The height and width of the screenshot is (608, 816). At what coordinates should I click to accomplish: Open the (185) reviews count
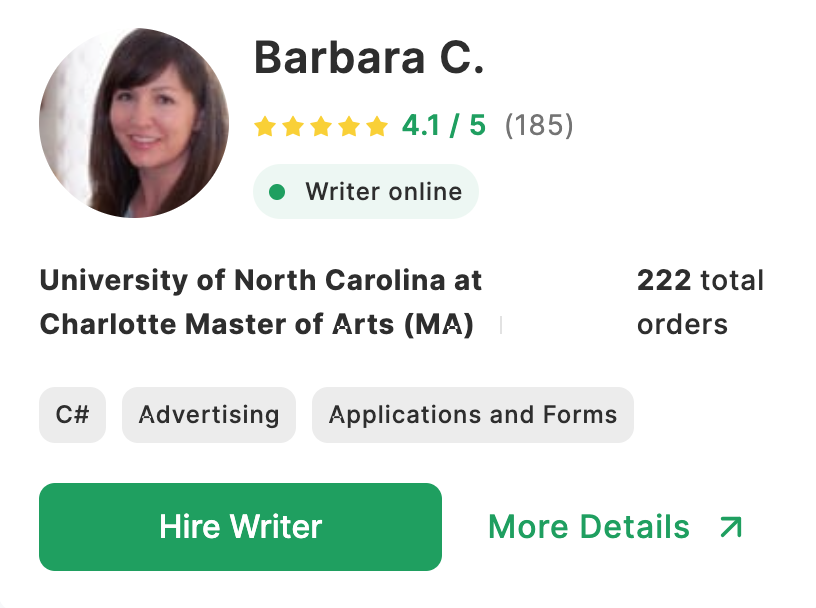[x=539, y=126]
